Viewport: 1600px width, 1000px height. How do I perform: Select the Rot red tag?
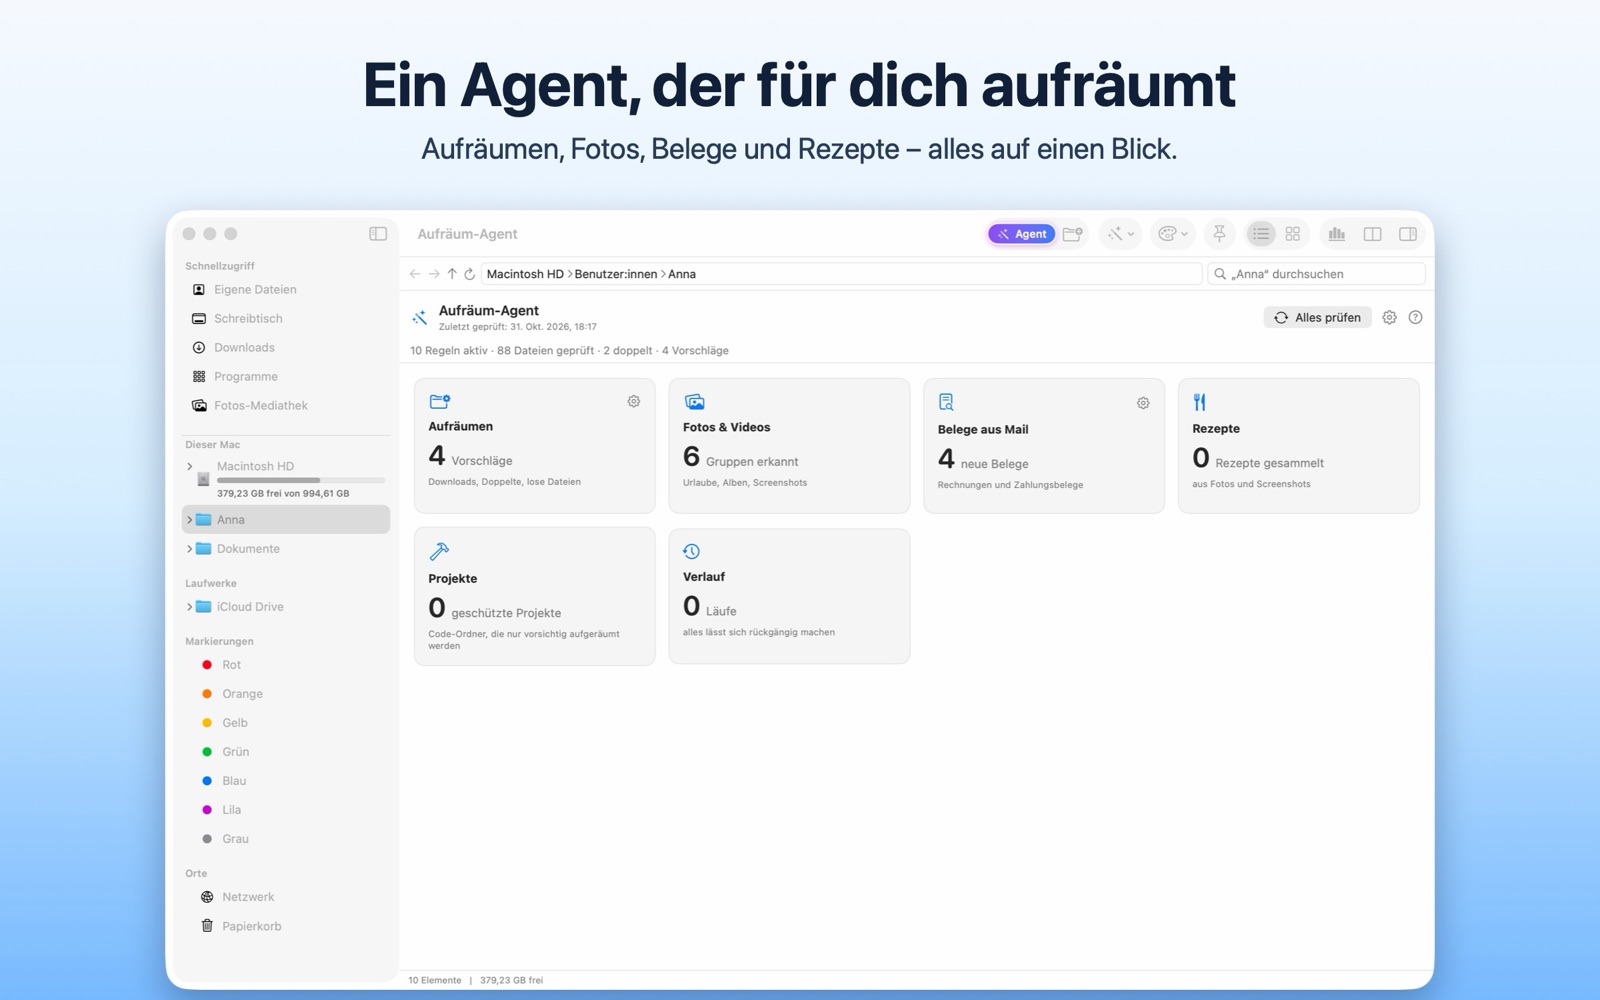(286, 665)
